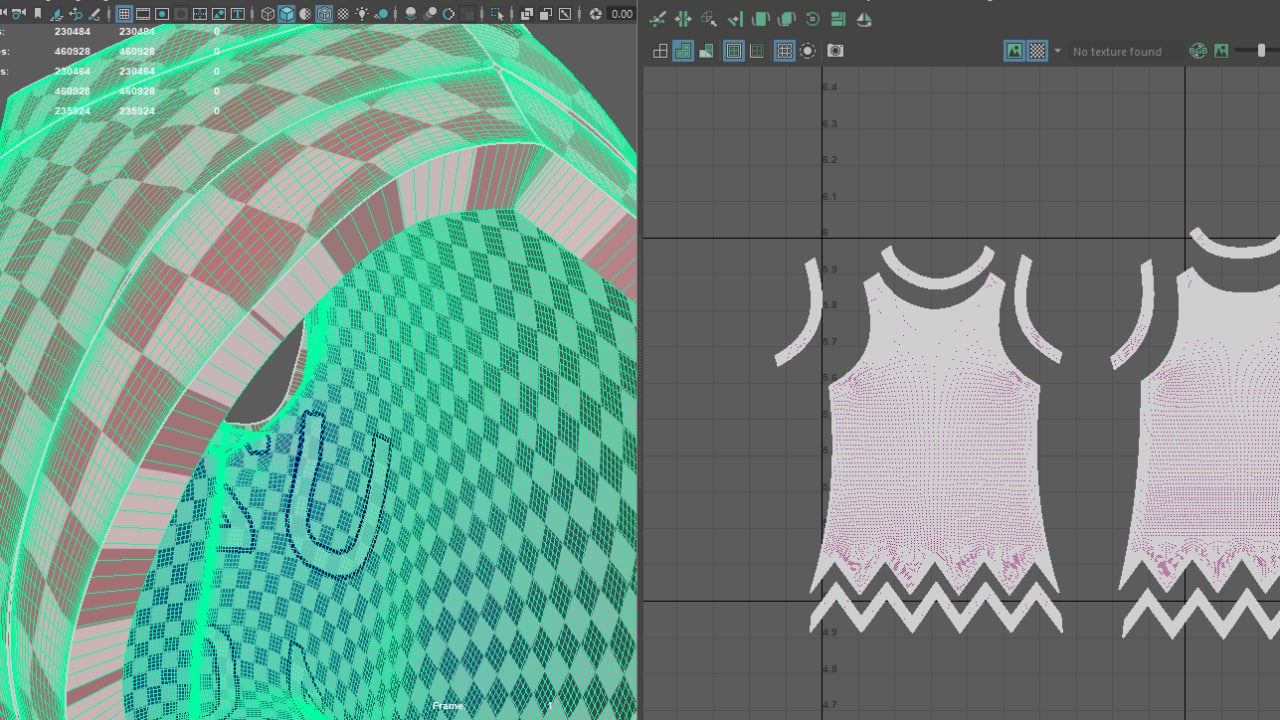Enable screen space ambient occlusion icon
This screenshot has width=1280, height=720.
point(411,14)
